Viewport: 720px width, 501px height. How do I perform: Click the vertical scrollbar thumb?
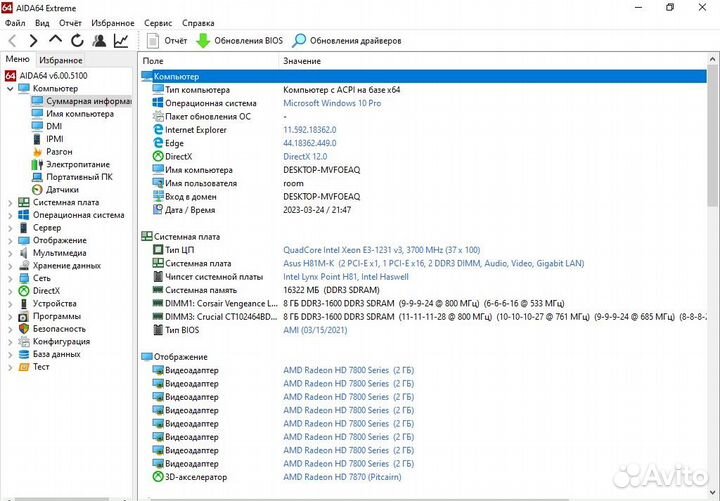(x=712, y=135)
